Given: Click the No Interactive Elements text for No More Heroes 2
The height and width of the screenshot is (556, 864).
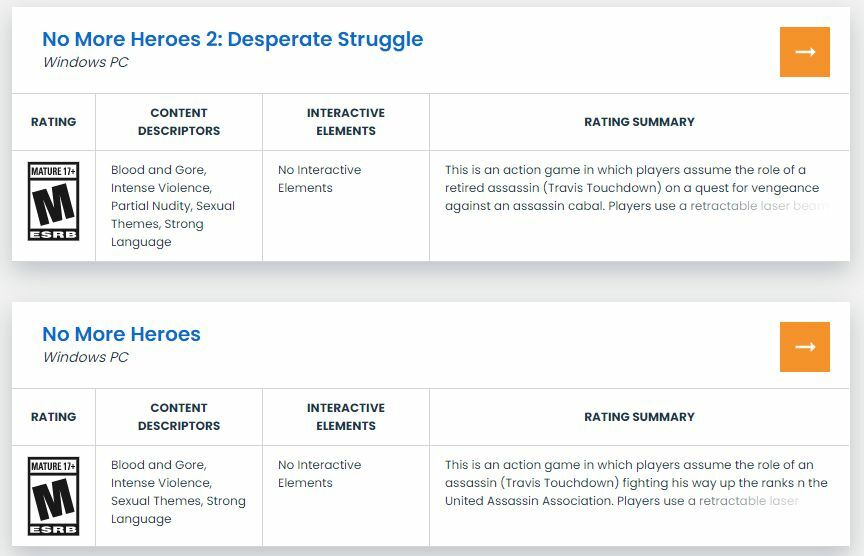Looking at the screenshot, I should point(320,179).
